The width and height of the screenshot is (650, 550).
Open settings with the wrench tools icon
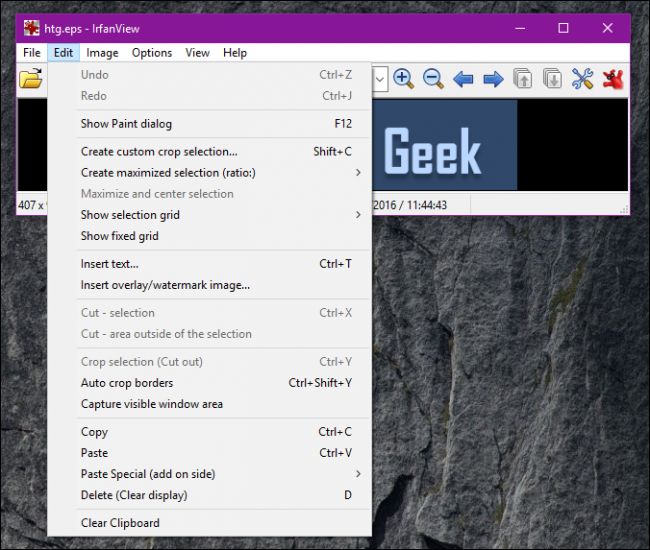coord(582,78)
